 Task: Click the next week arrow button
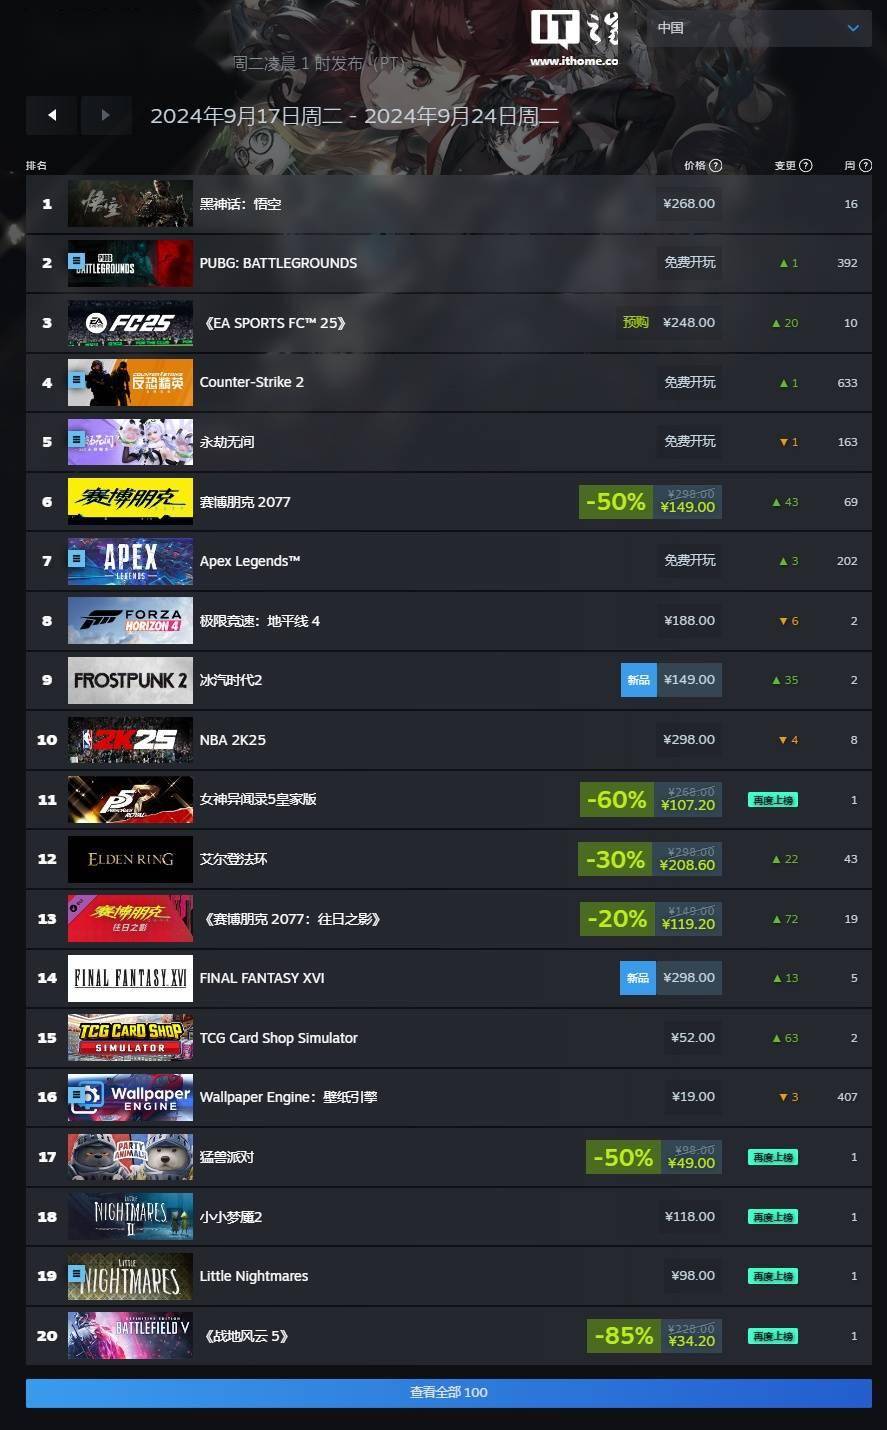[106, 115]
